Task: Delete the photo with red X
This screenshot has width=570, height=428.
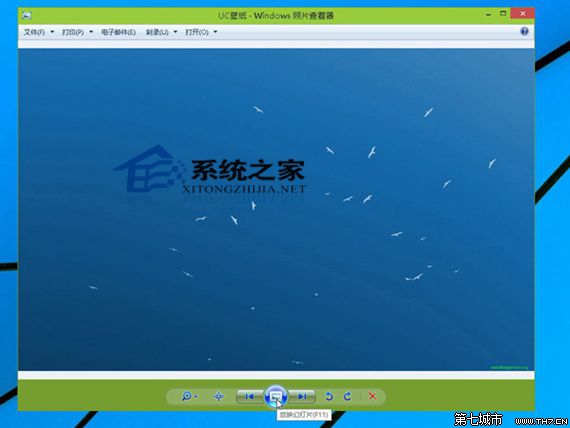Action: [x=372, y=396]
